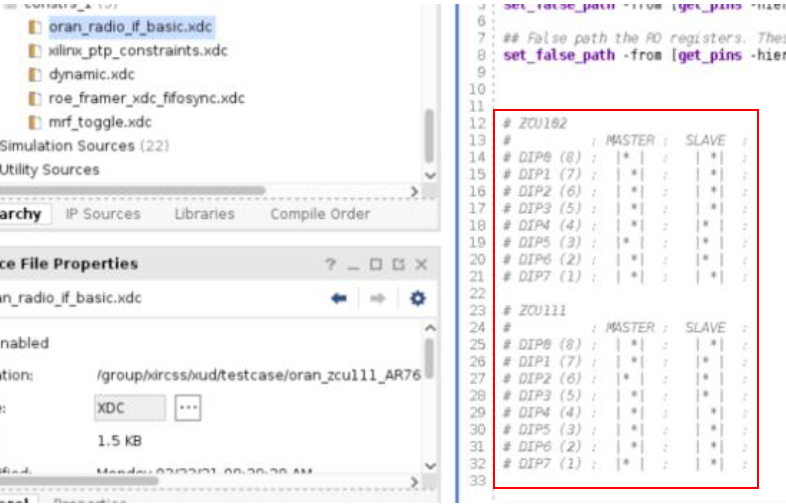Float the Source File Properties panel
The width and height of the screenshot is (786, 504).
pyautogui.click(x=397, y=265)
